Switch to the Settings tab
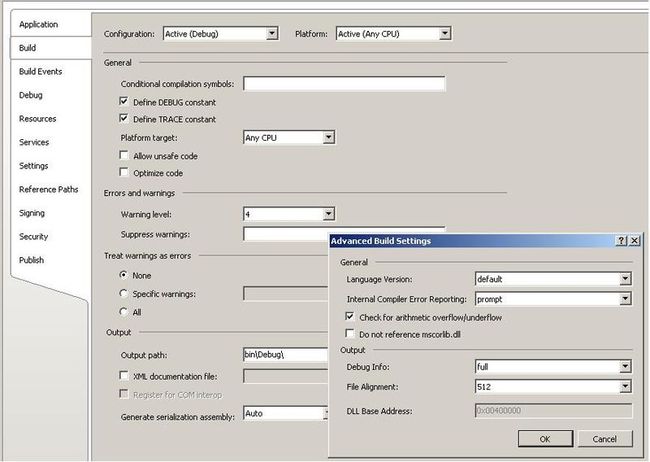The height and width of the screenshot is (462, 650). coord(34,166)
